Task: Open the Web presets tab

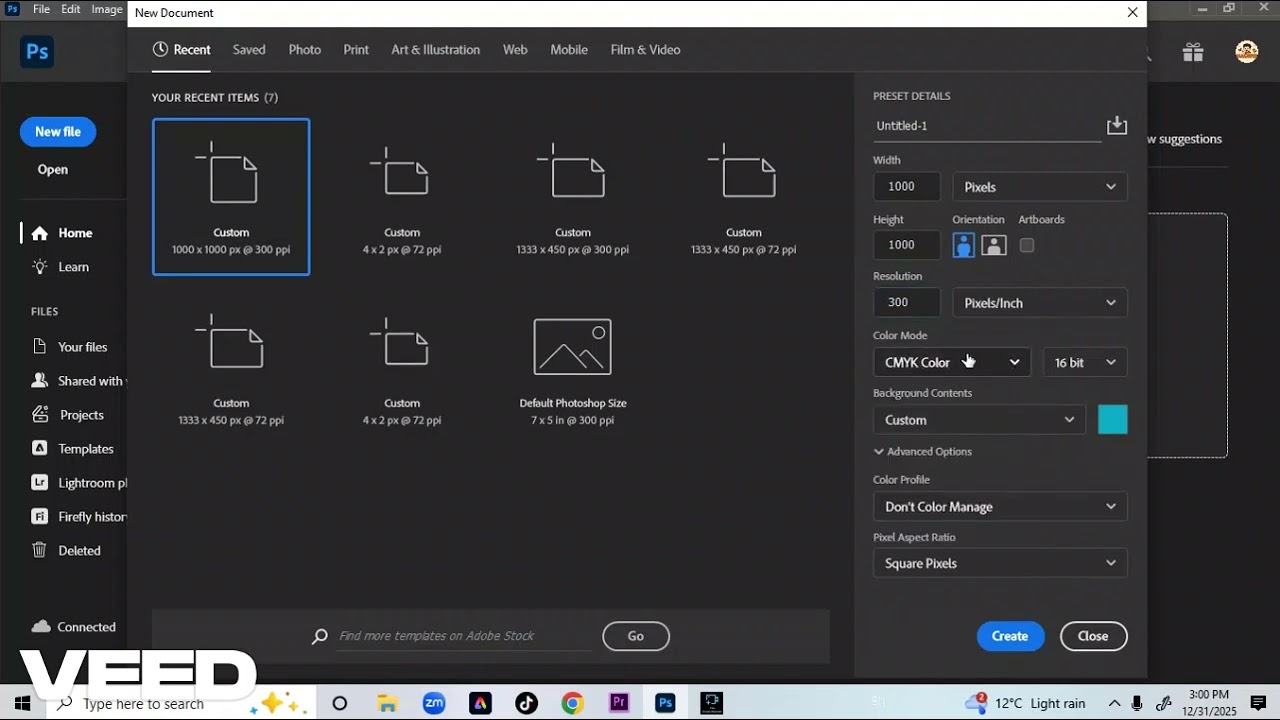Action: tap(515, 50)
